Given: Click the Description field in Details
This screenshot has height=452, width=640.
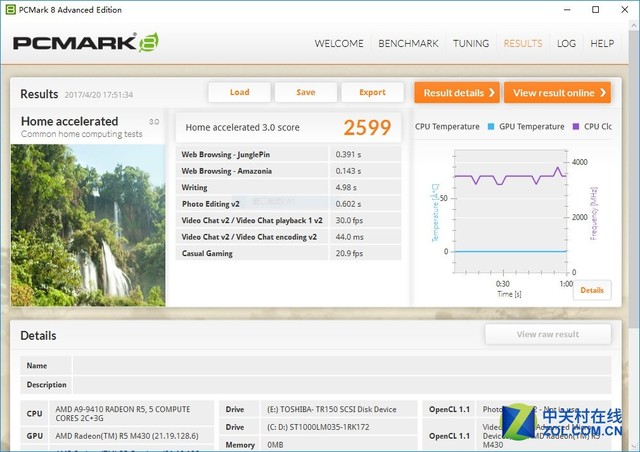Looking at the screenshot, I should pyautogui.click(x=342, y=385).
